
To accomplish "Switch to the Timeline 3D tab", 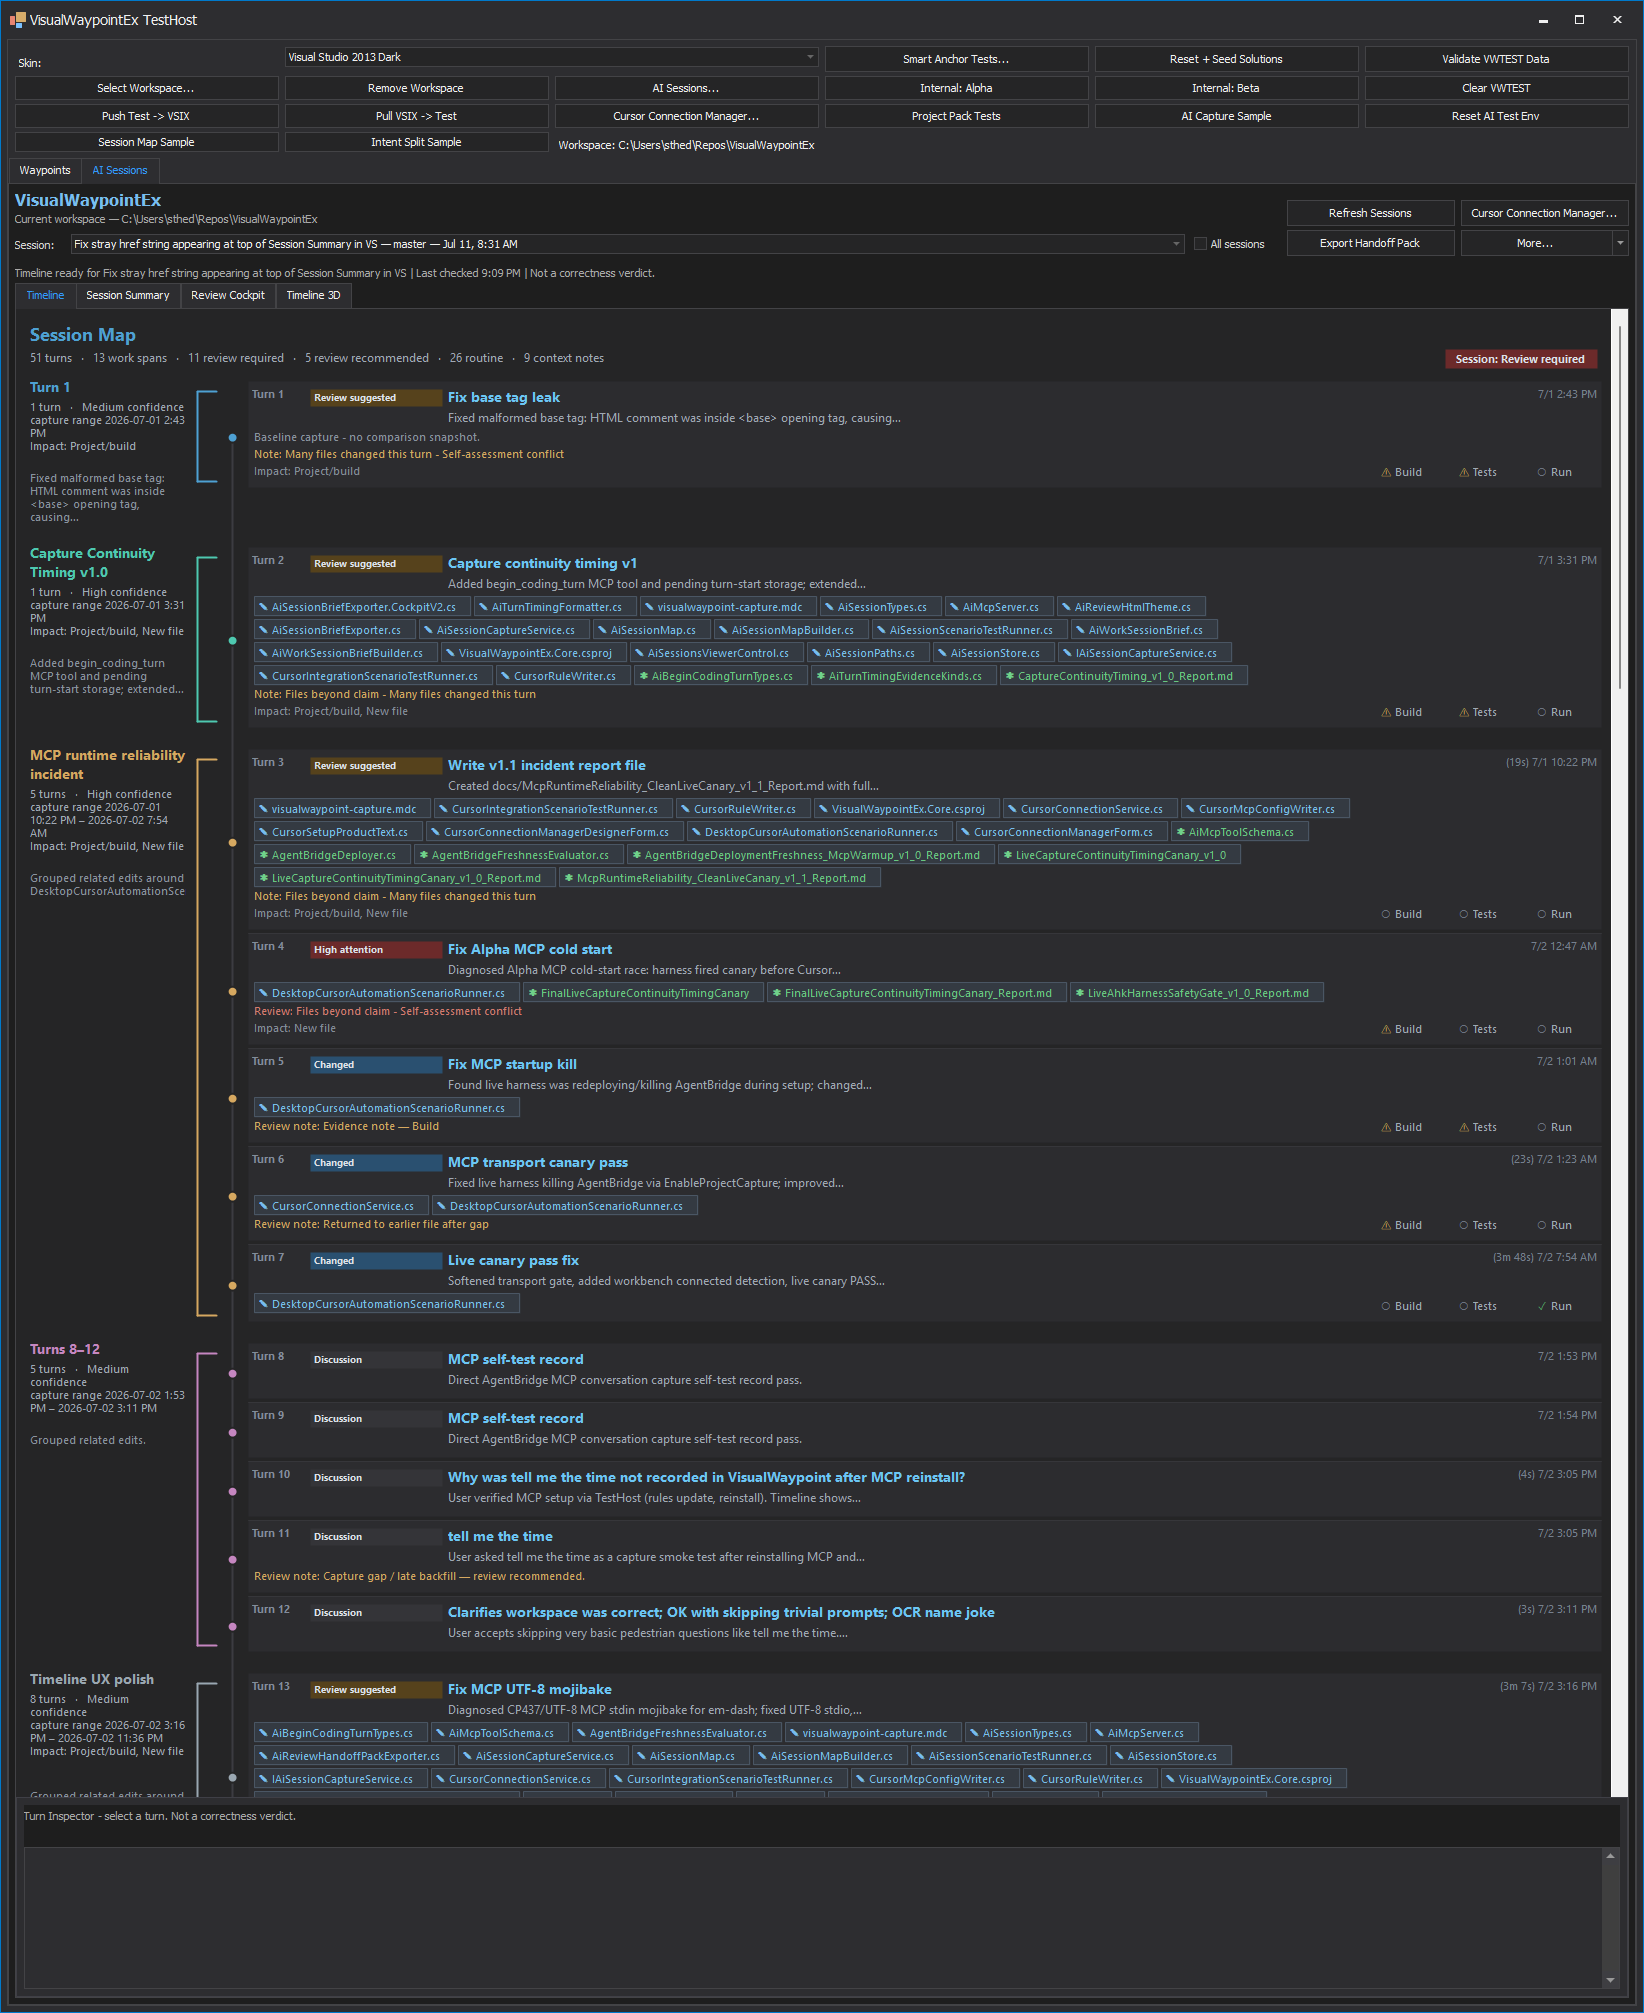I will click(x=313, y=295).
